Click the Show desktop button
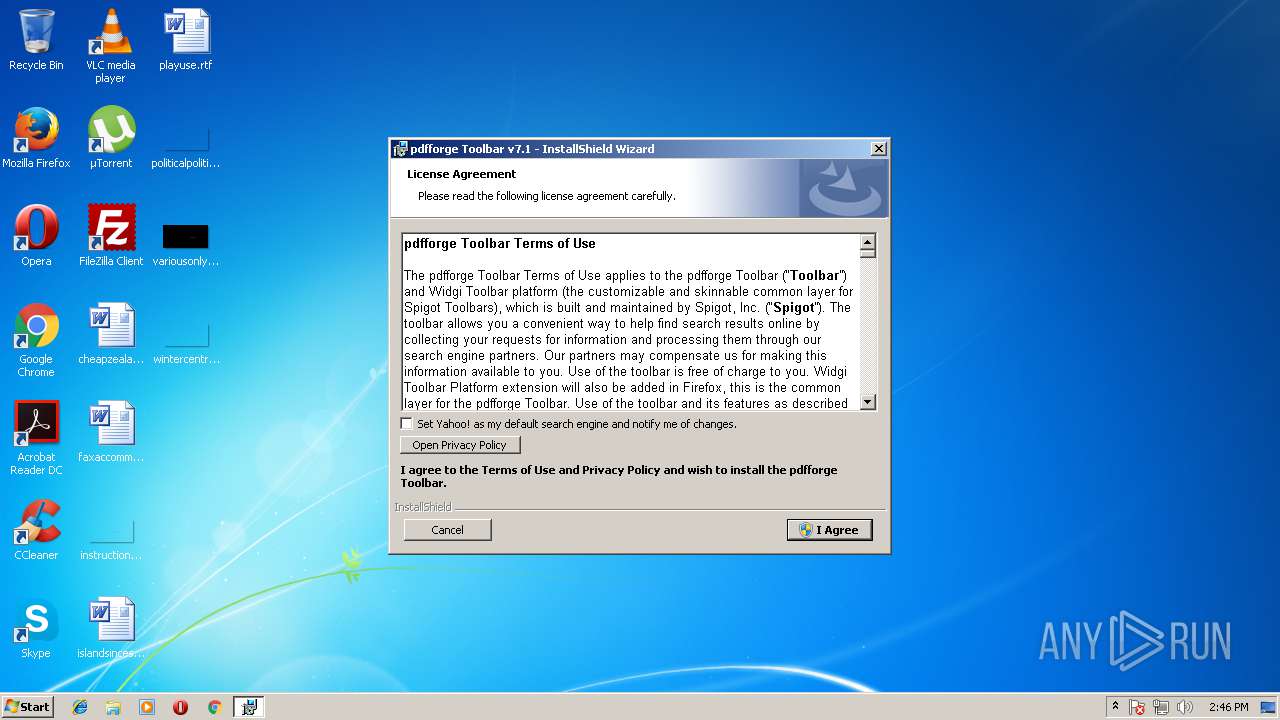Viewport: 1280px width, 720px height. [x=1270, y=707]
